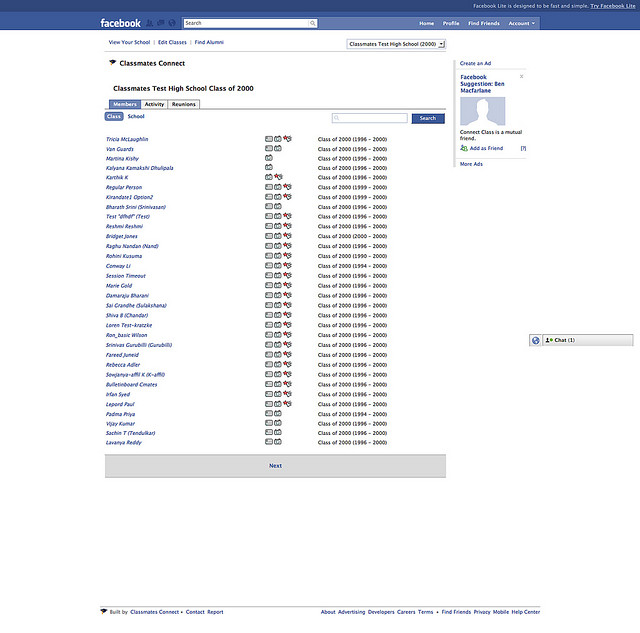Open the notifications globe icon in top bar
640x633 pixels.
(172, 23)
